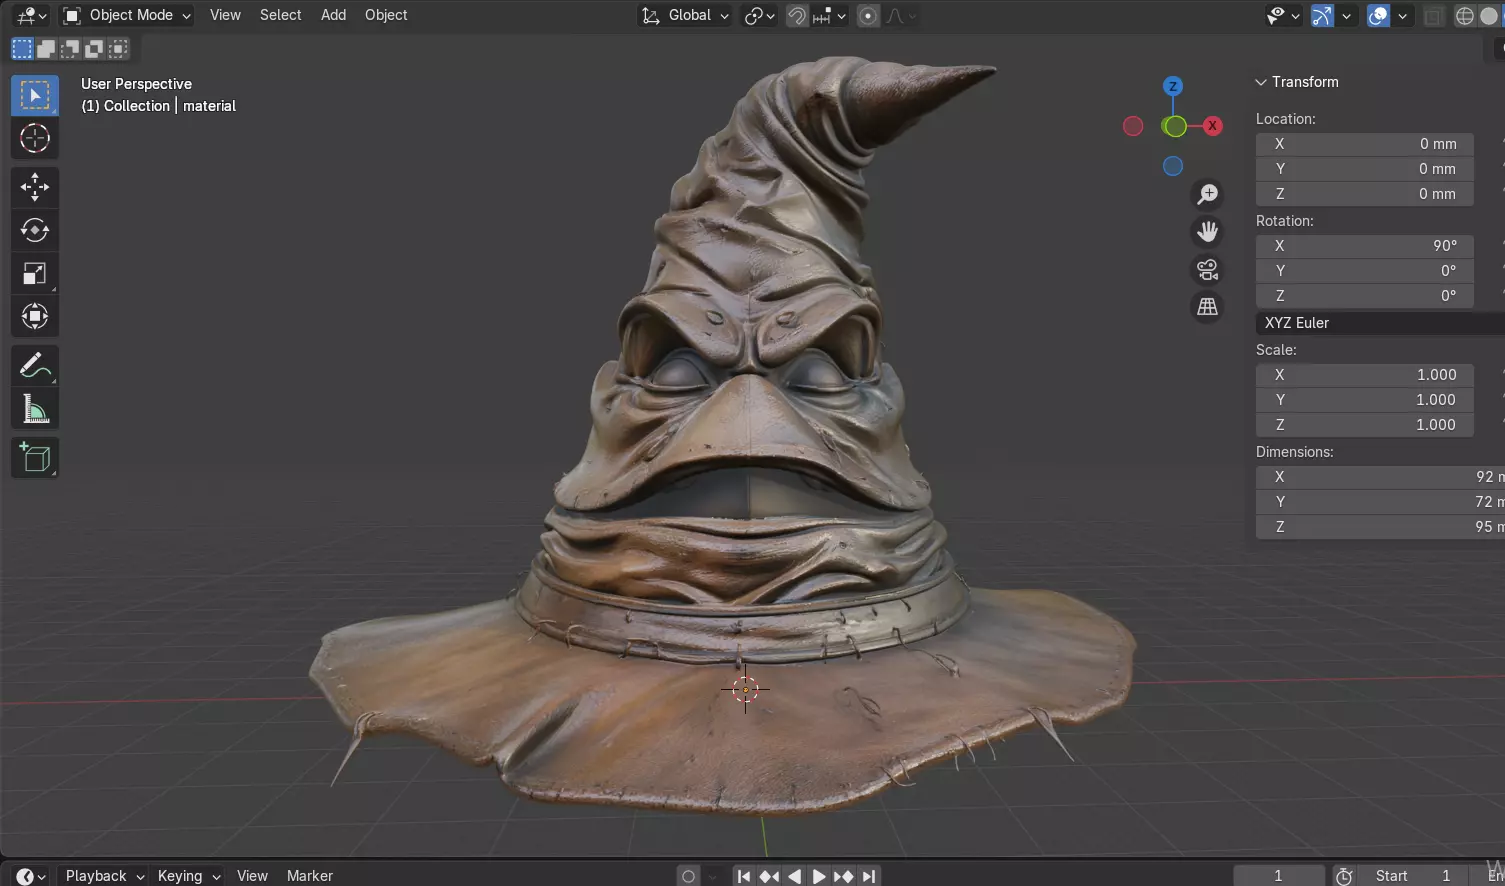Click the Rotation X field showing 90°
The height and width of the screenshot is (886, 1505).
click(x=1365, y=246)
